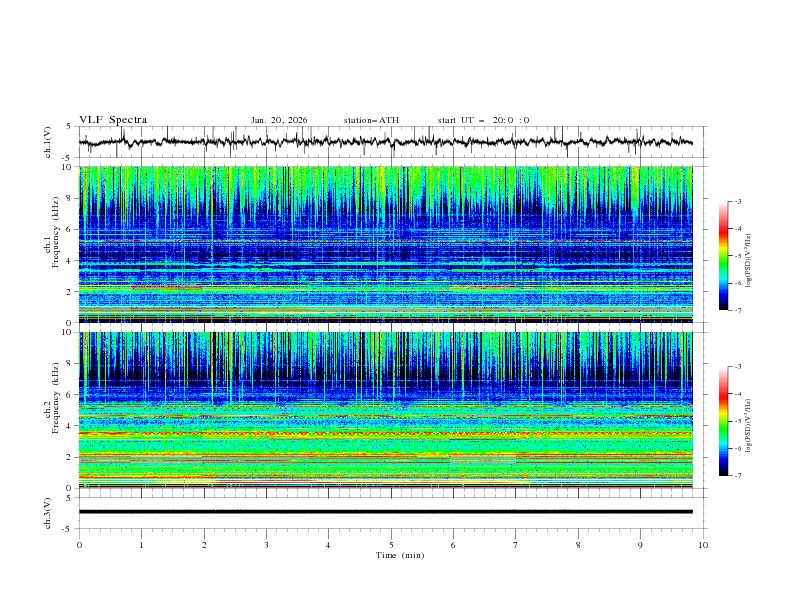Screen dimensions: 792x612
Task: Click ch.2 frequency axis tick "2"
Action: coord(69,457)
